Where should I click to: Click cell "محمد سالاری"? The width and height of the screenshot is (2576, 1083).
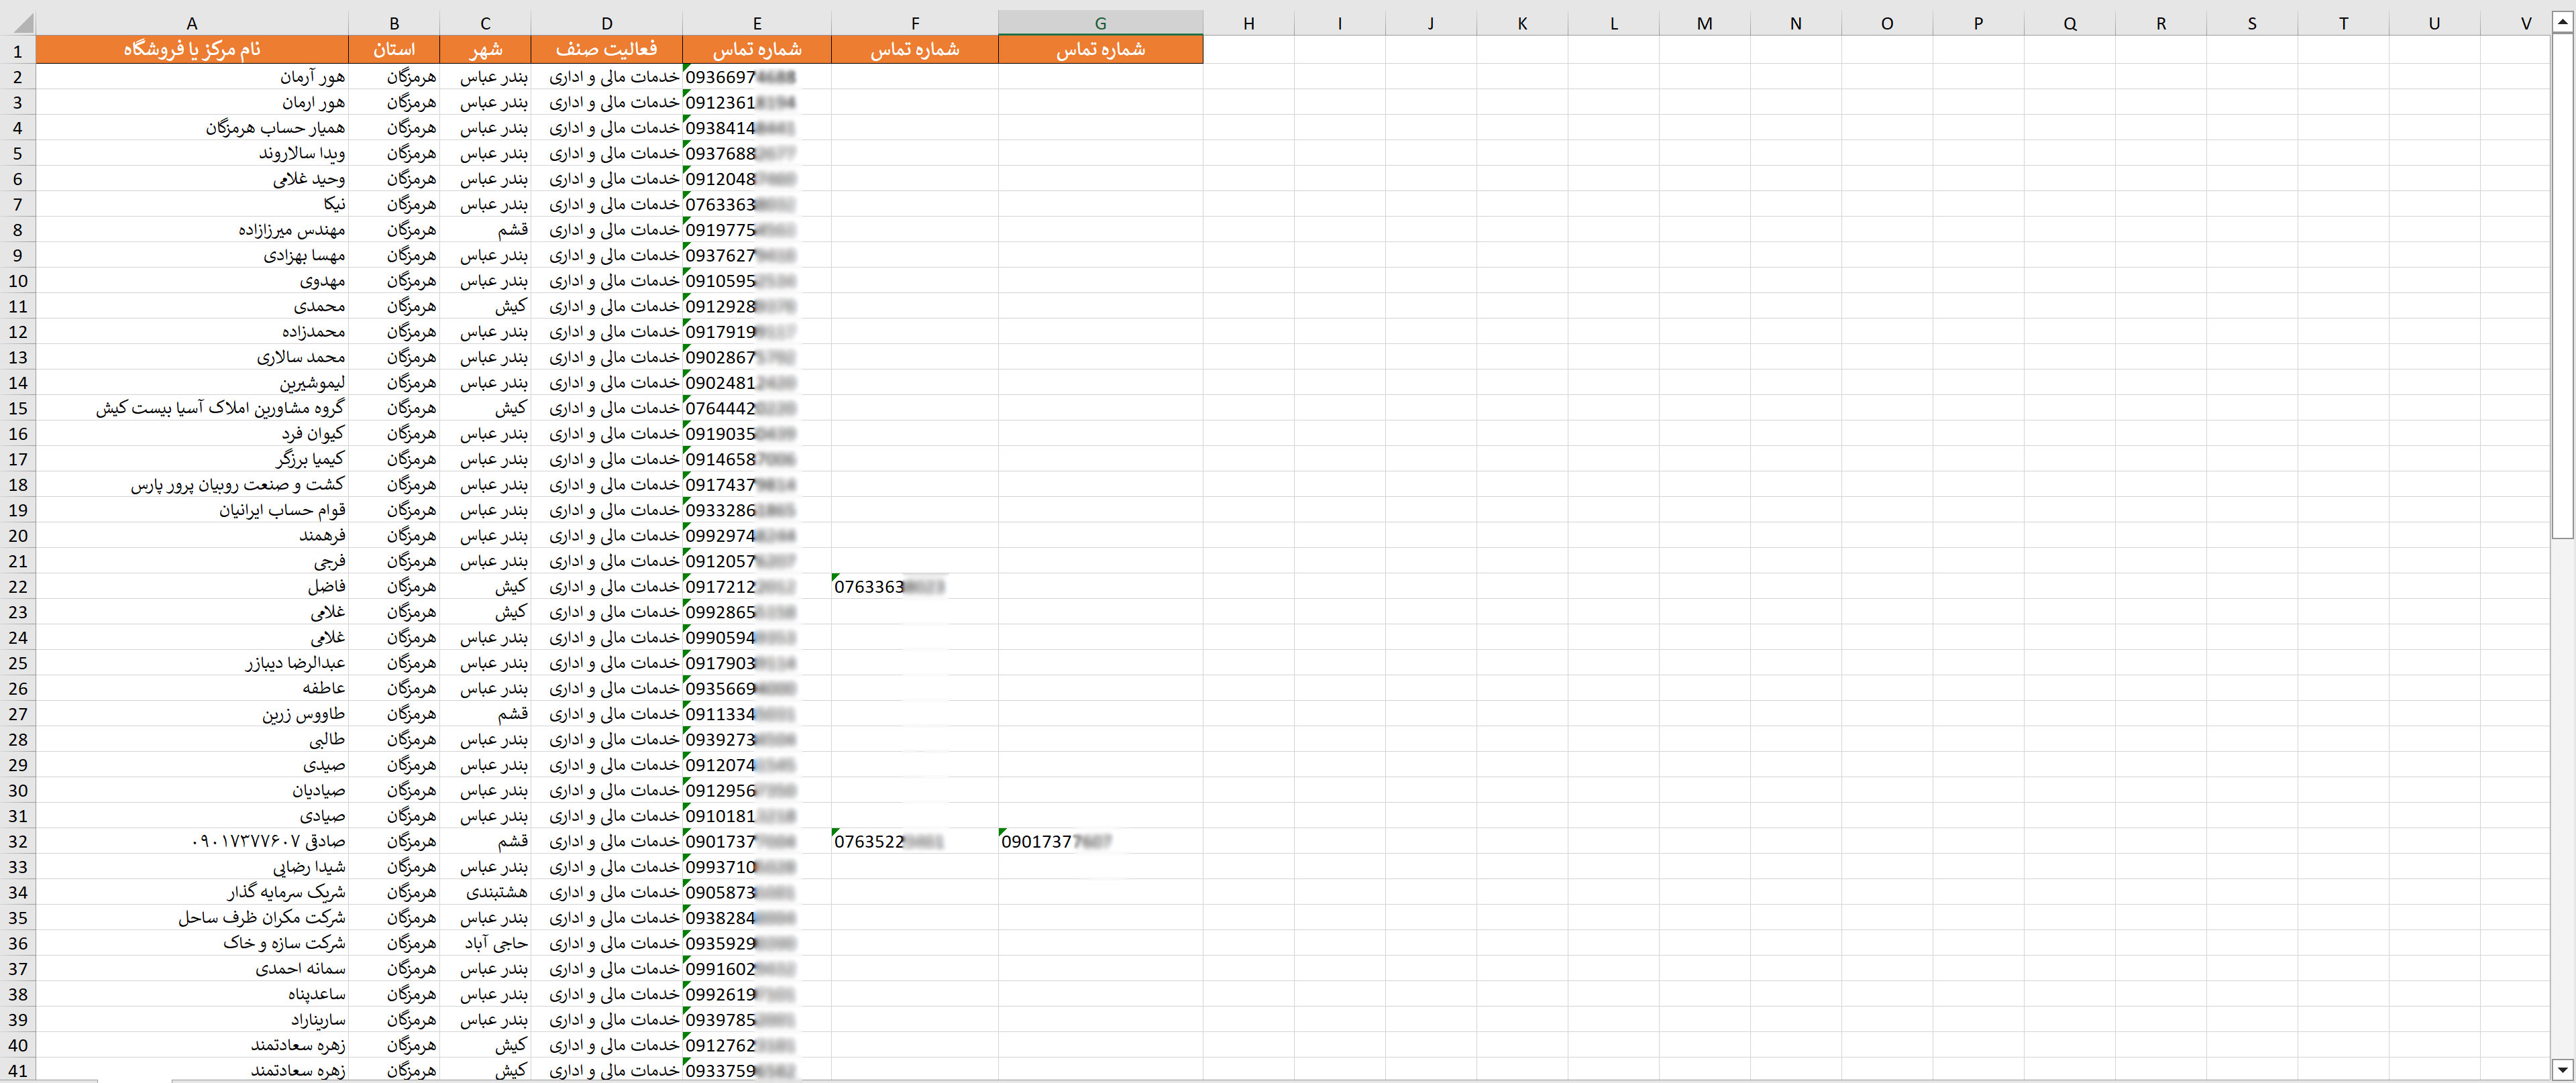coord(192,357)
